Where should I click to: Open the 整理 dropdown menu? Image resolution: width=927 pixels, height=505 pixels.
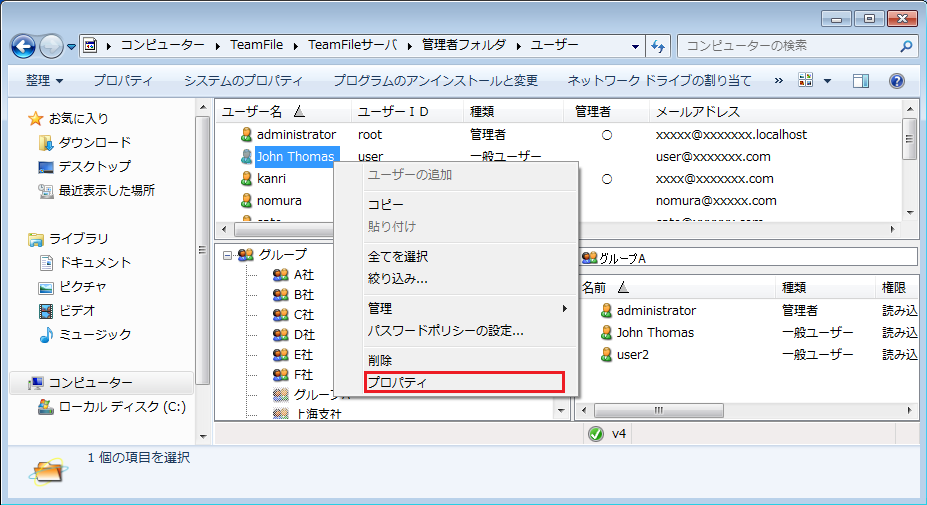[x=45, y=80]
